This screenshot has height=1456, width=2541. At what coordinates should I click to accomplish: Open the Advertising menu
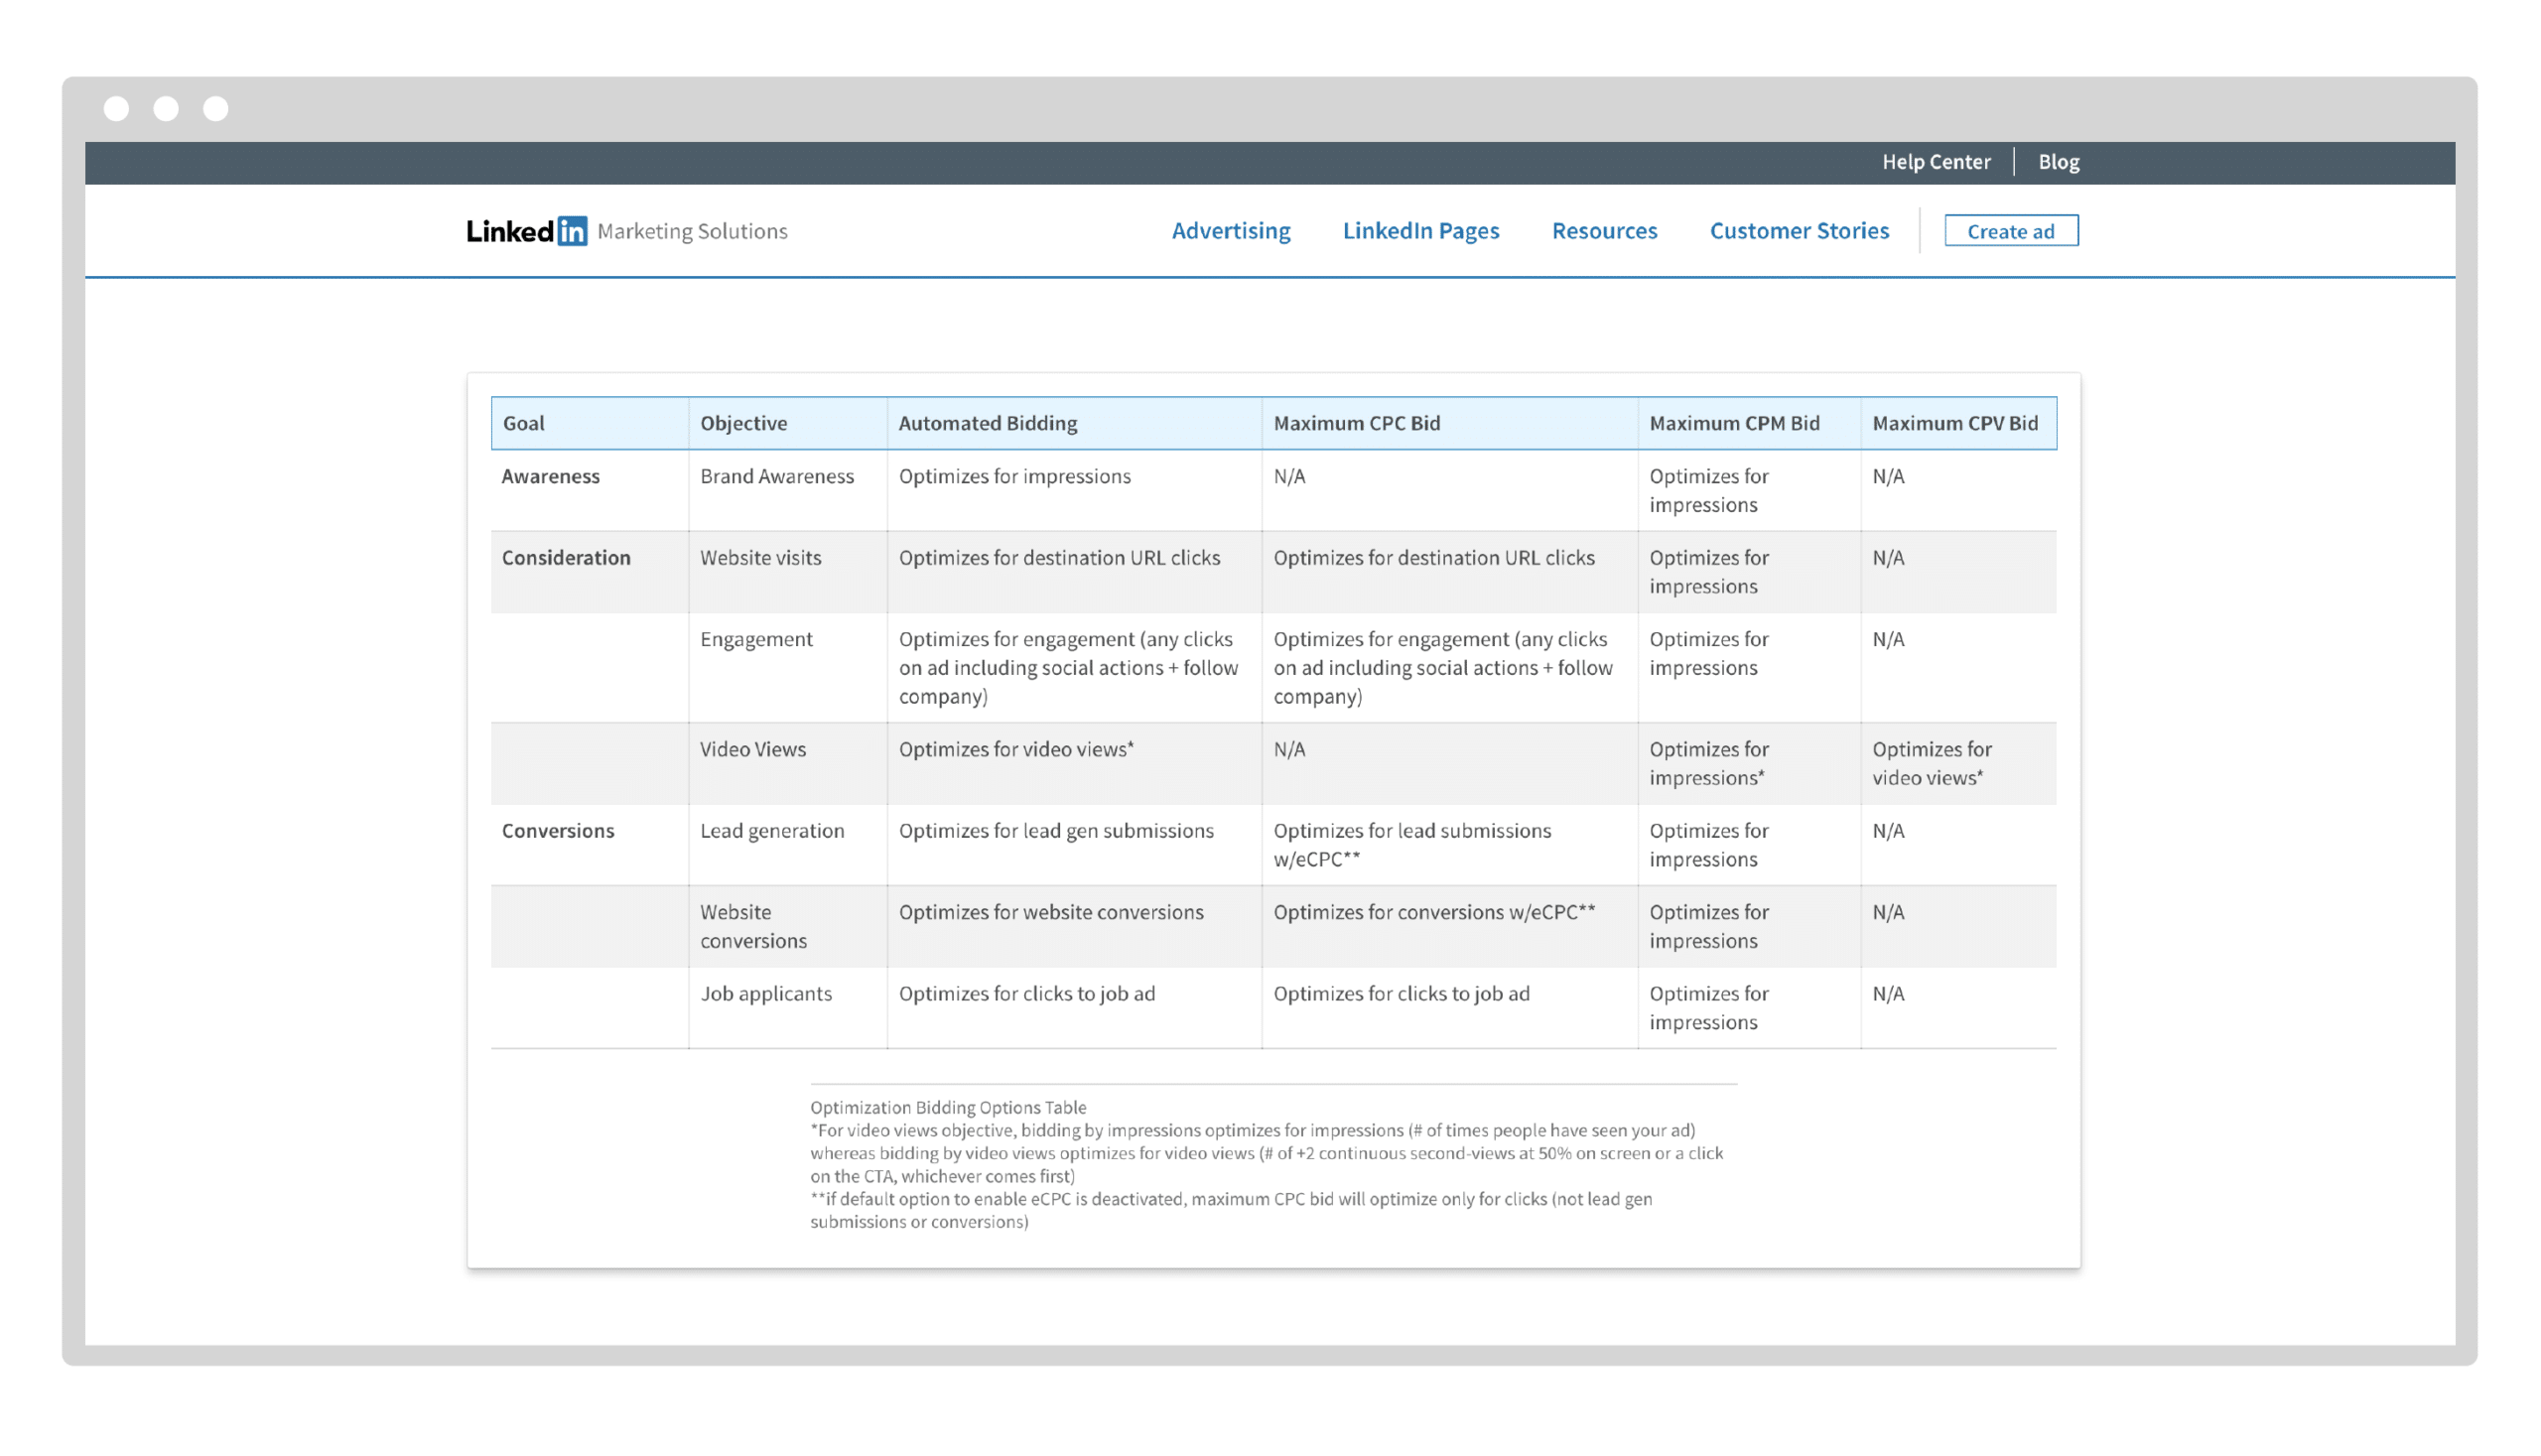pos(1230,231)
